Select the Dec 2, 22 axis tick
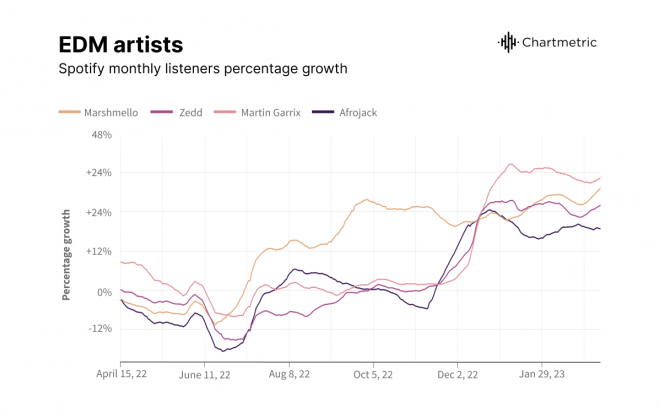This screenshot has width=660, height=413. click(460, 376)
